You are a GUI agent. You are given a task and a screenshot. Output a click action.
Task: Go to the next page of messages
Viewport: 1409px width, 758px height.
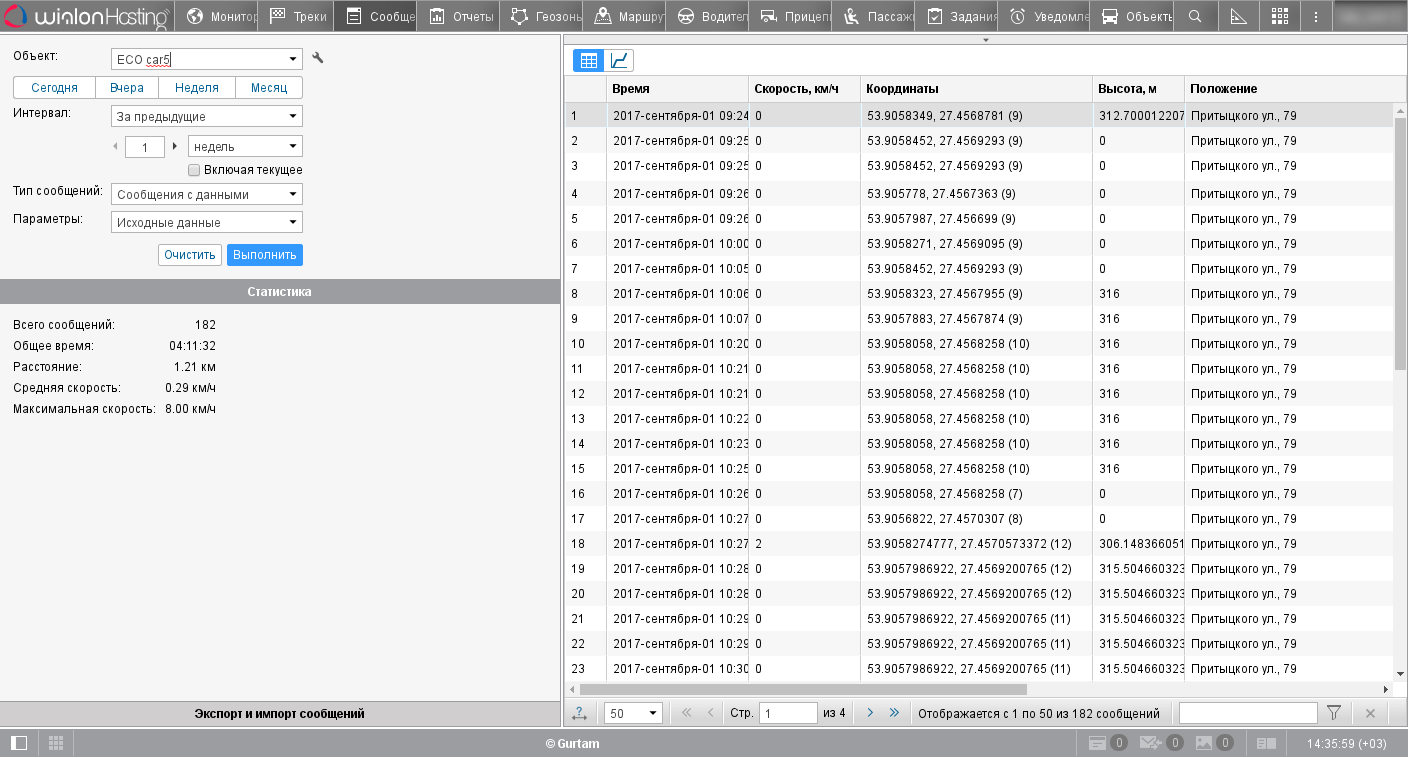870,713
